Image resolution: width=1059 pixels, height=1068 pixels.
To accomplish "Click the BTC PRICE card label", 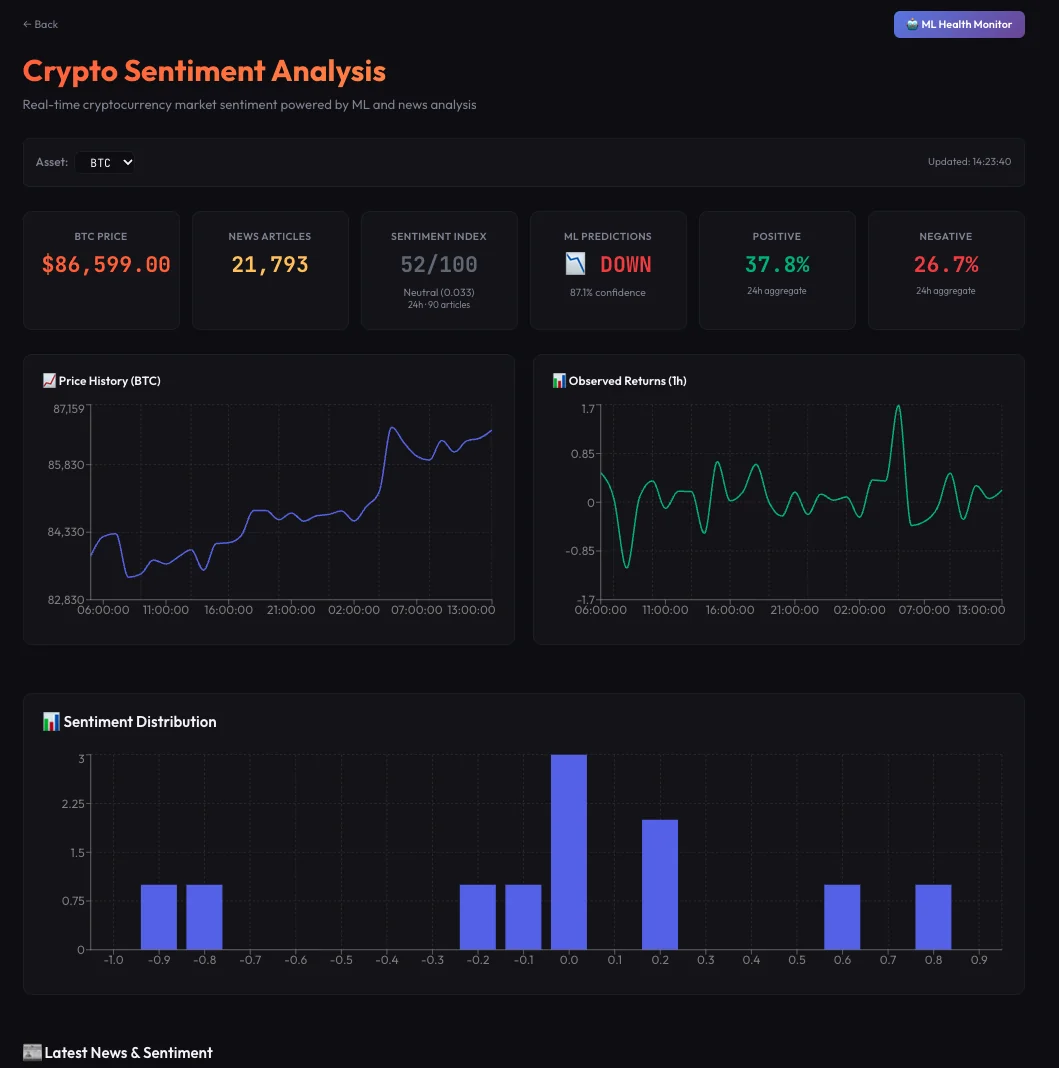I will (x=101, y=236).
